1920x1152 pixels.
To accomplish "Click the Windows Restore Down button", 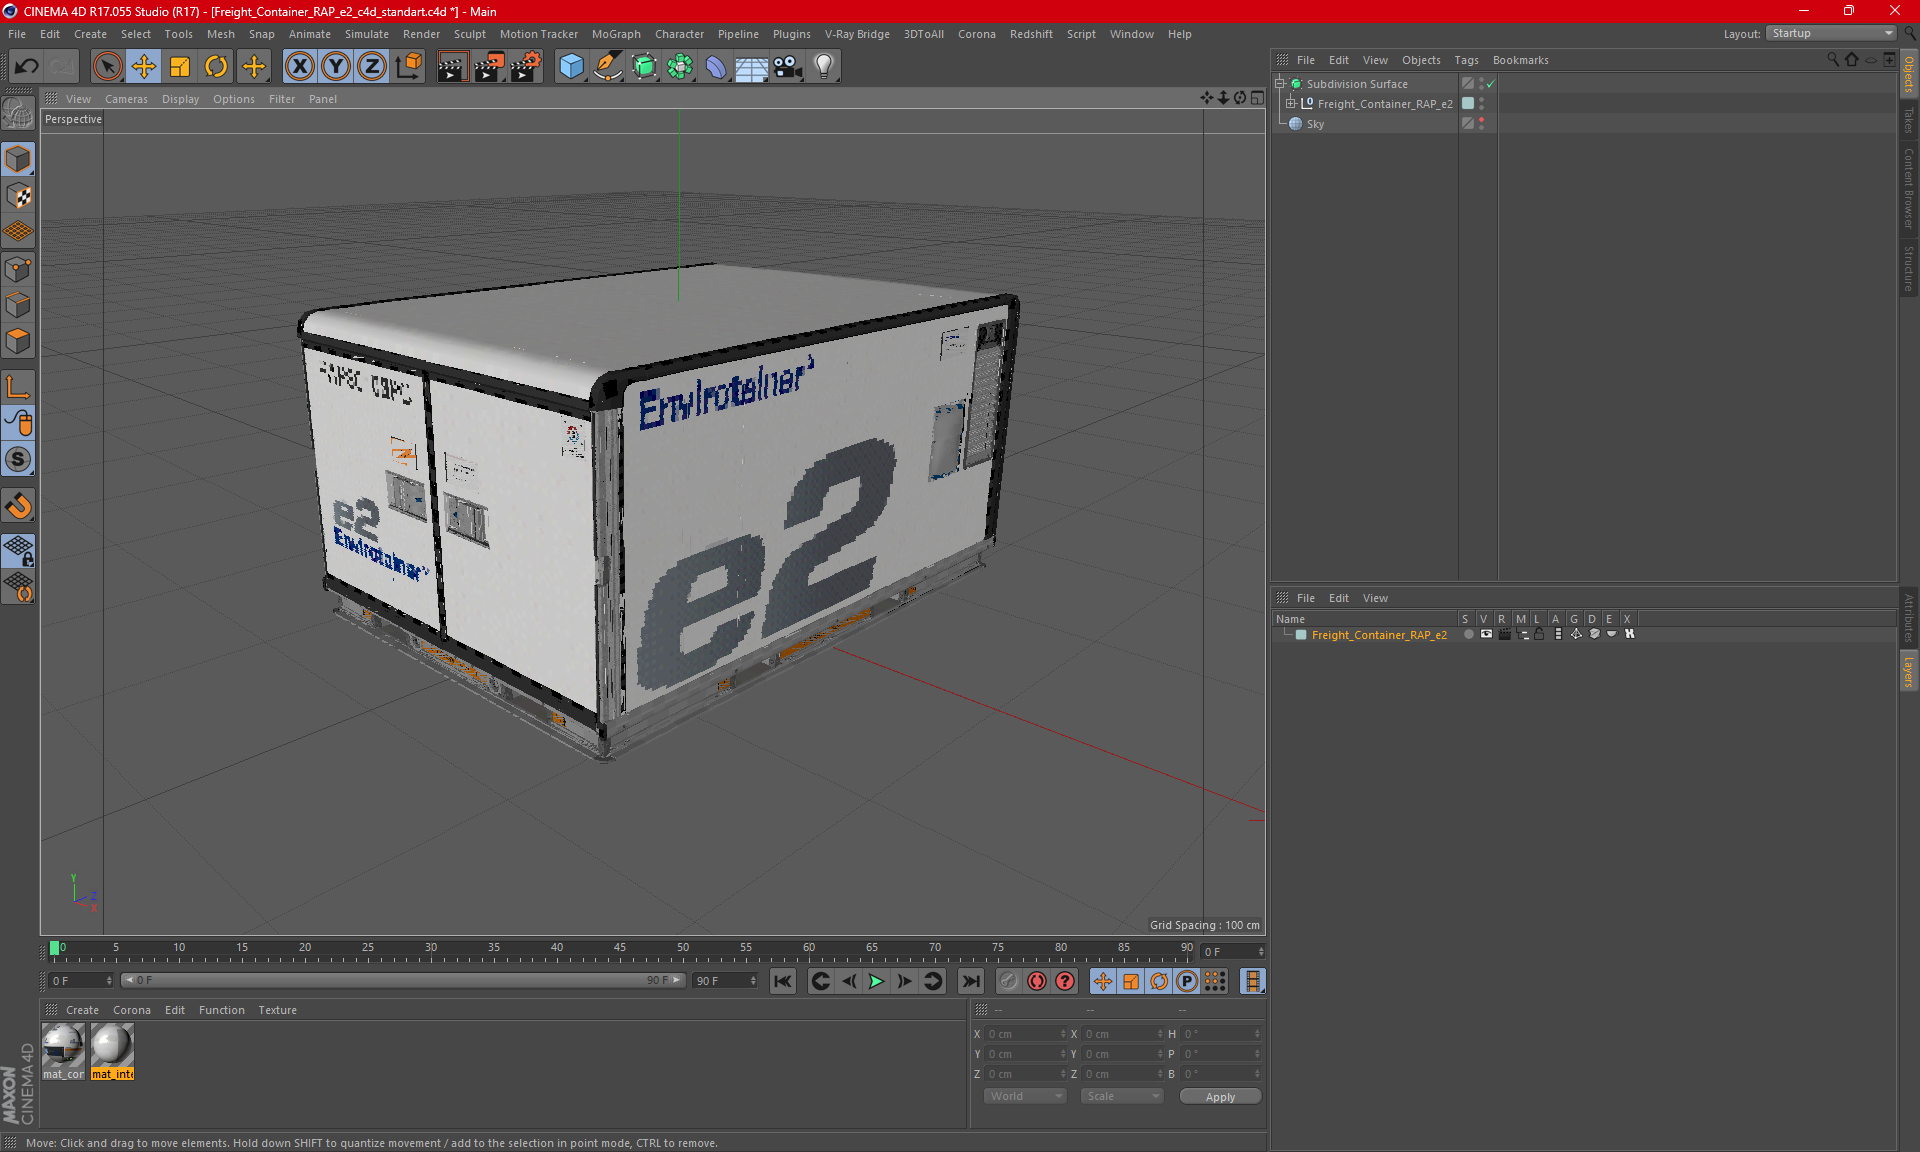I will [x=1848, y=11].
